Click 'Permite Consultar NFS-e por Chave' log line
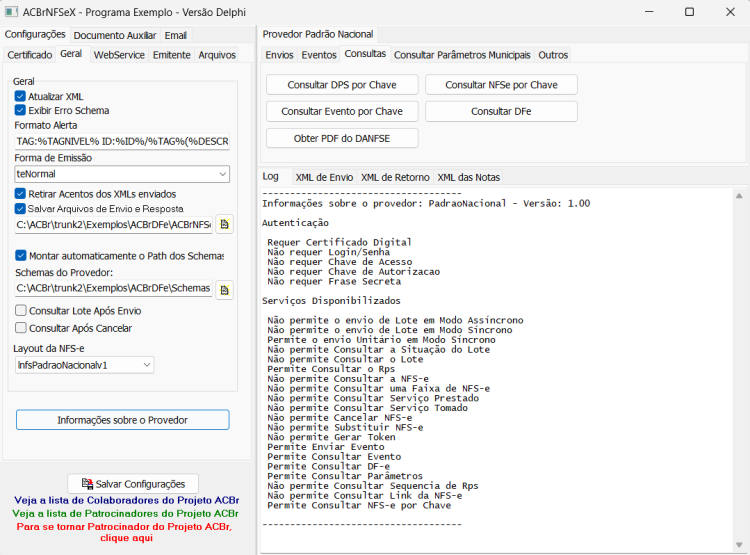 point(359,505)
